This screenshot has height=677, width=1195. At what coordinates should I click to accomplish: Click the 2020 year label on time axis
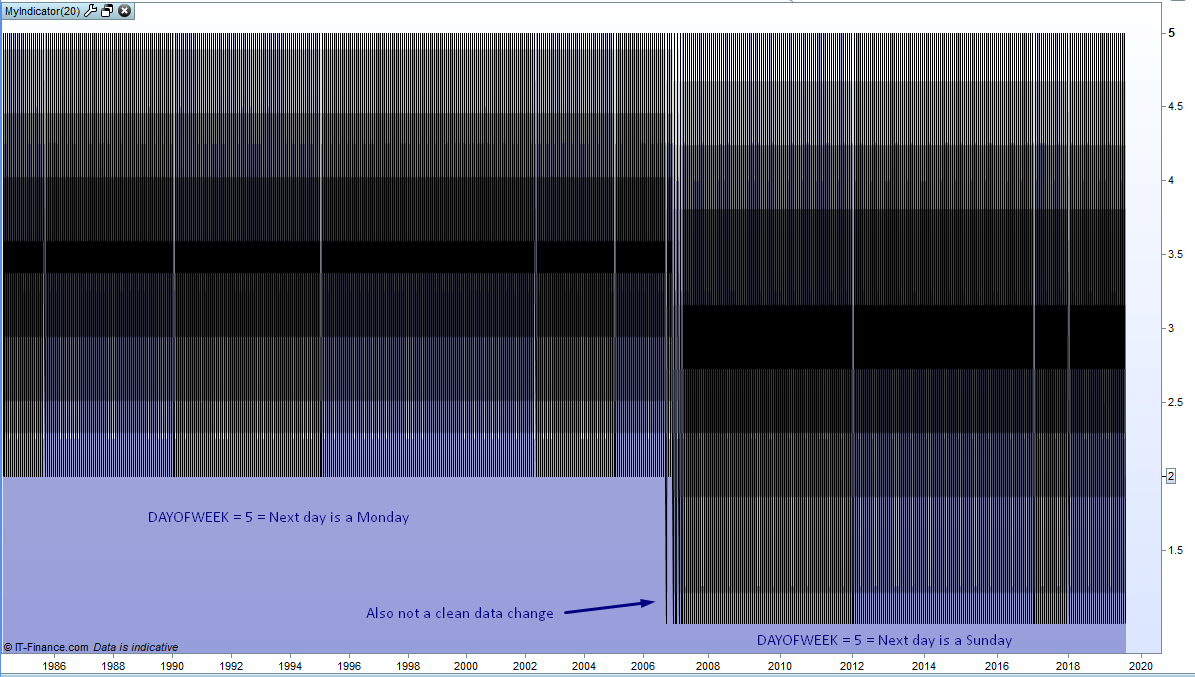(x=1141, y=666)
